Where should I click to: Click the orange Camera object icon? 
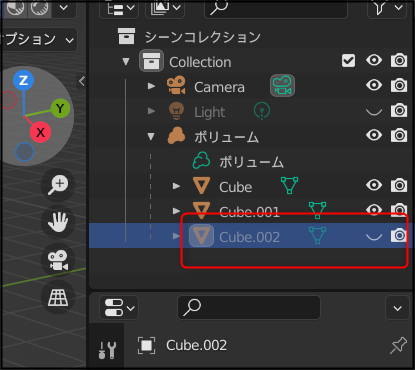pos(176,86)
